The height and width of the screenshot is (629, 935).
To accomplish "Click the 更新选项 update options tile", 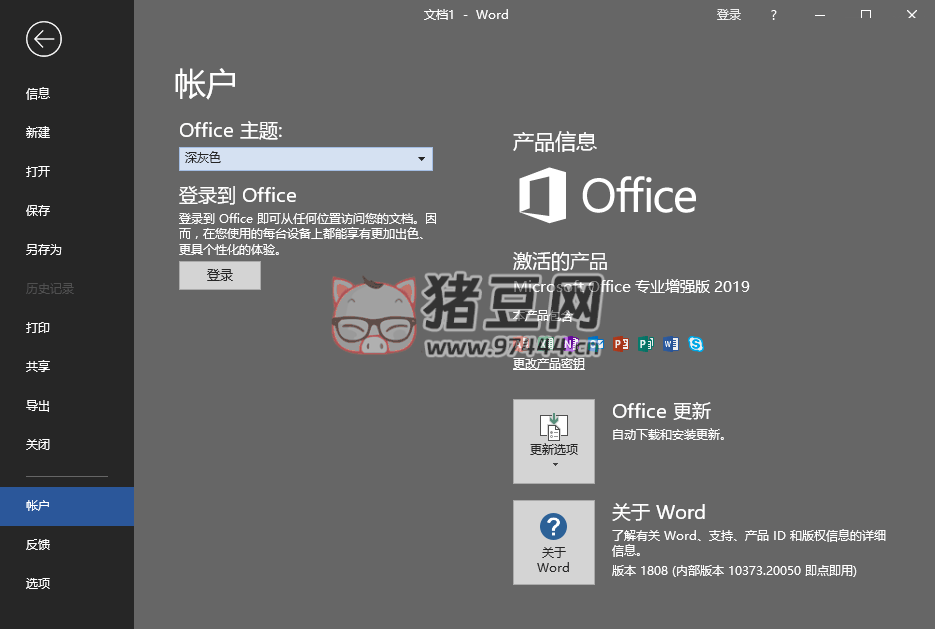I will (553, 441).
